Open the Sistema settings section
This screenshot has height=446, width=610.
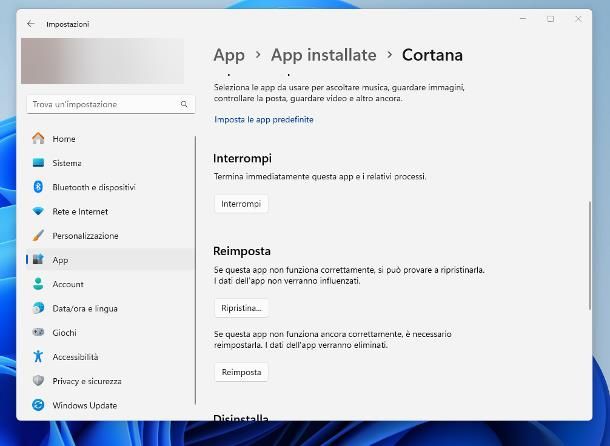pyautogui.click(x=110, y=163)
